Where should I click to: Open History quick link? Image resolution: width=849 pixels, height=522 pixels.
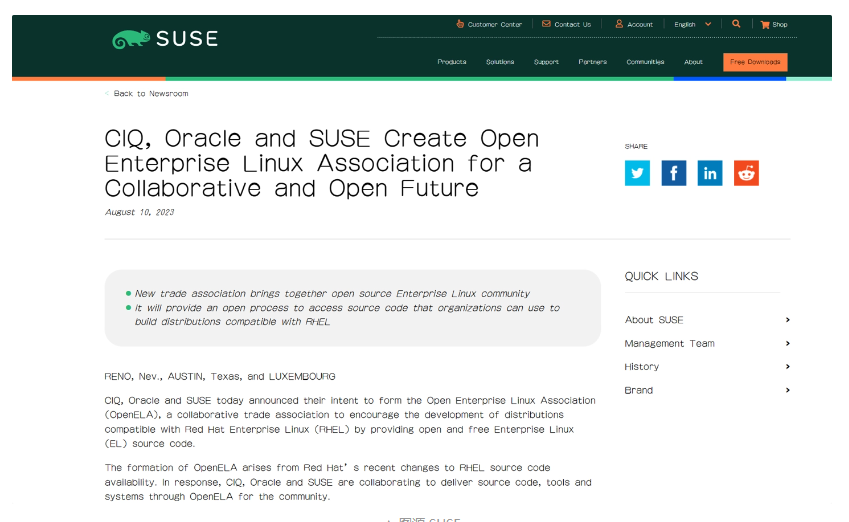tap(642, 367)
